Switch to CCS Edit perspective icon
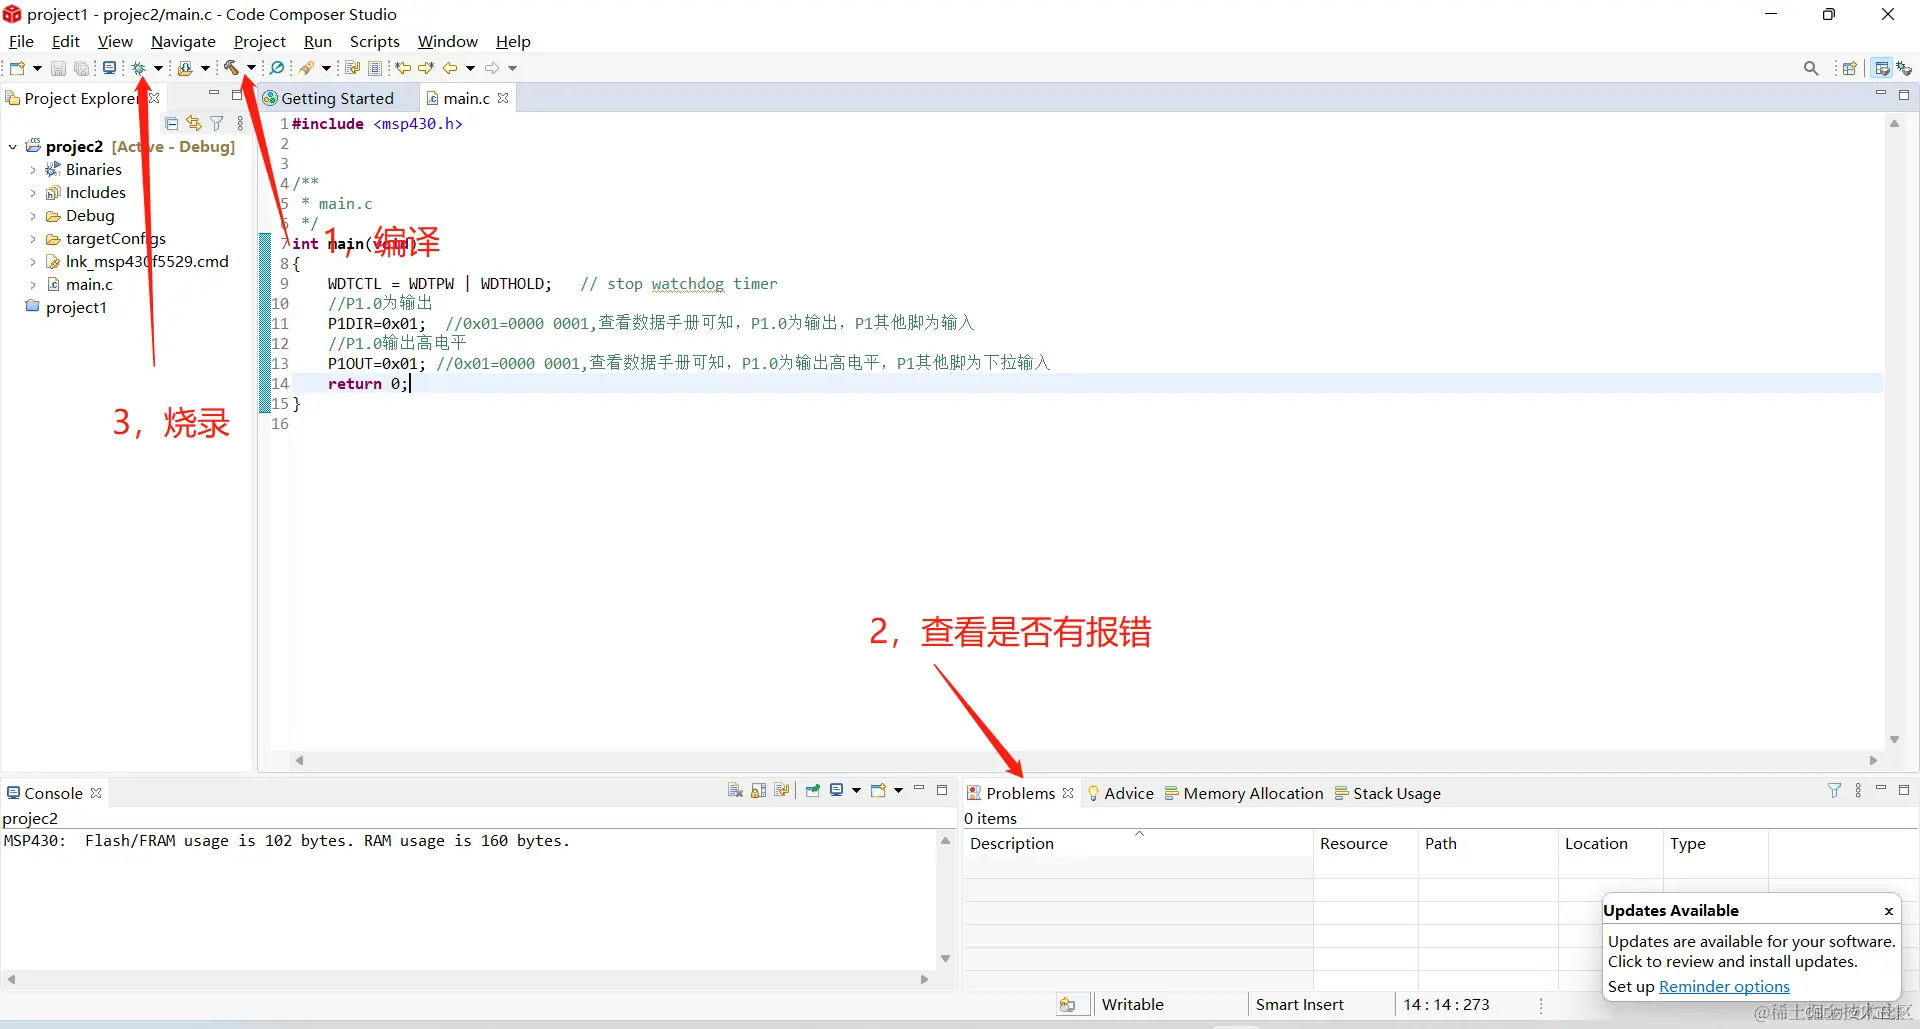1920x1029 pixels. pos(1882,68)
